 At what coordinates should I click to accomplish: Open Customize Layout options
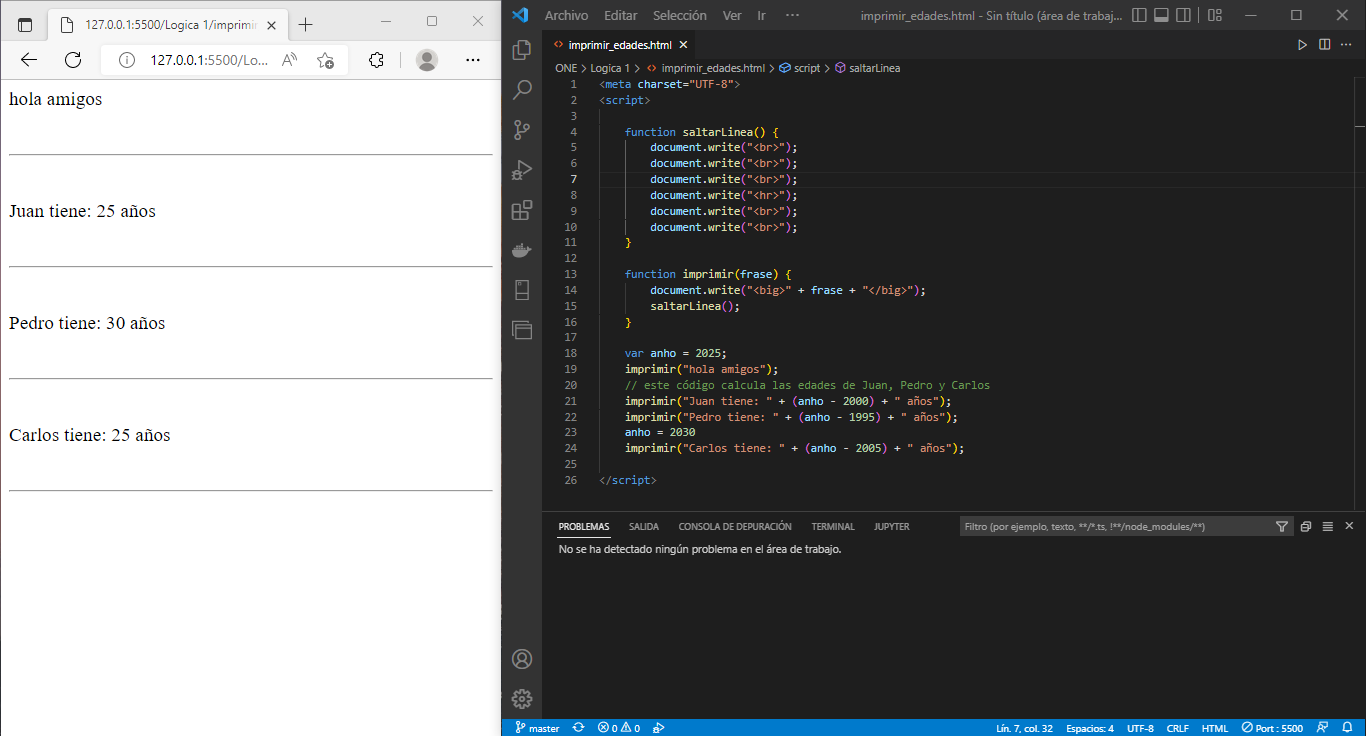pos(1215,15)
